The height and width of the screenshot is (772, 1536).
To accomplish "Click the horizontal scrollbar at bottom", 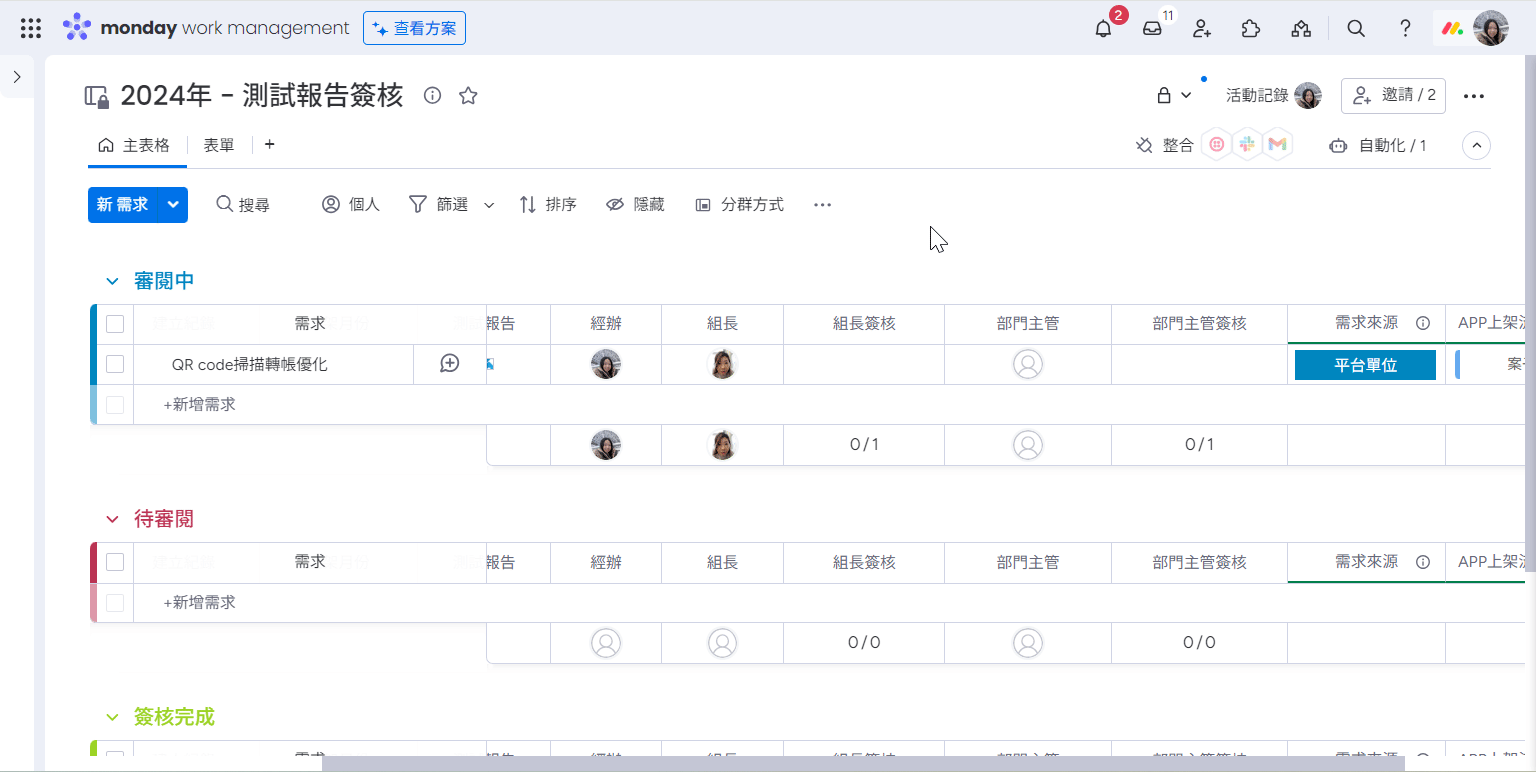I will (x=863, y=764).
